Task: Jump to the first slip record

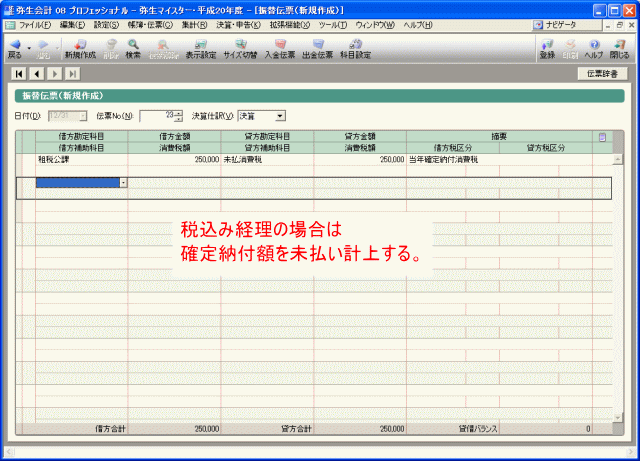Action: point(19,74)
